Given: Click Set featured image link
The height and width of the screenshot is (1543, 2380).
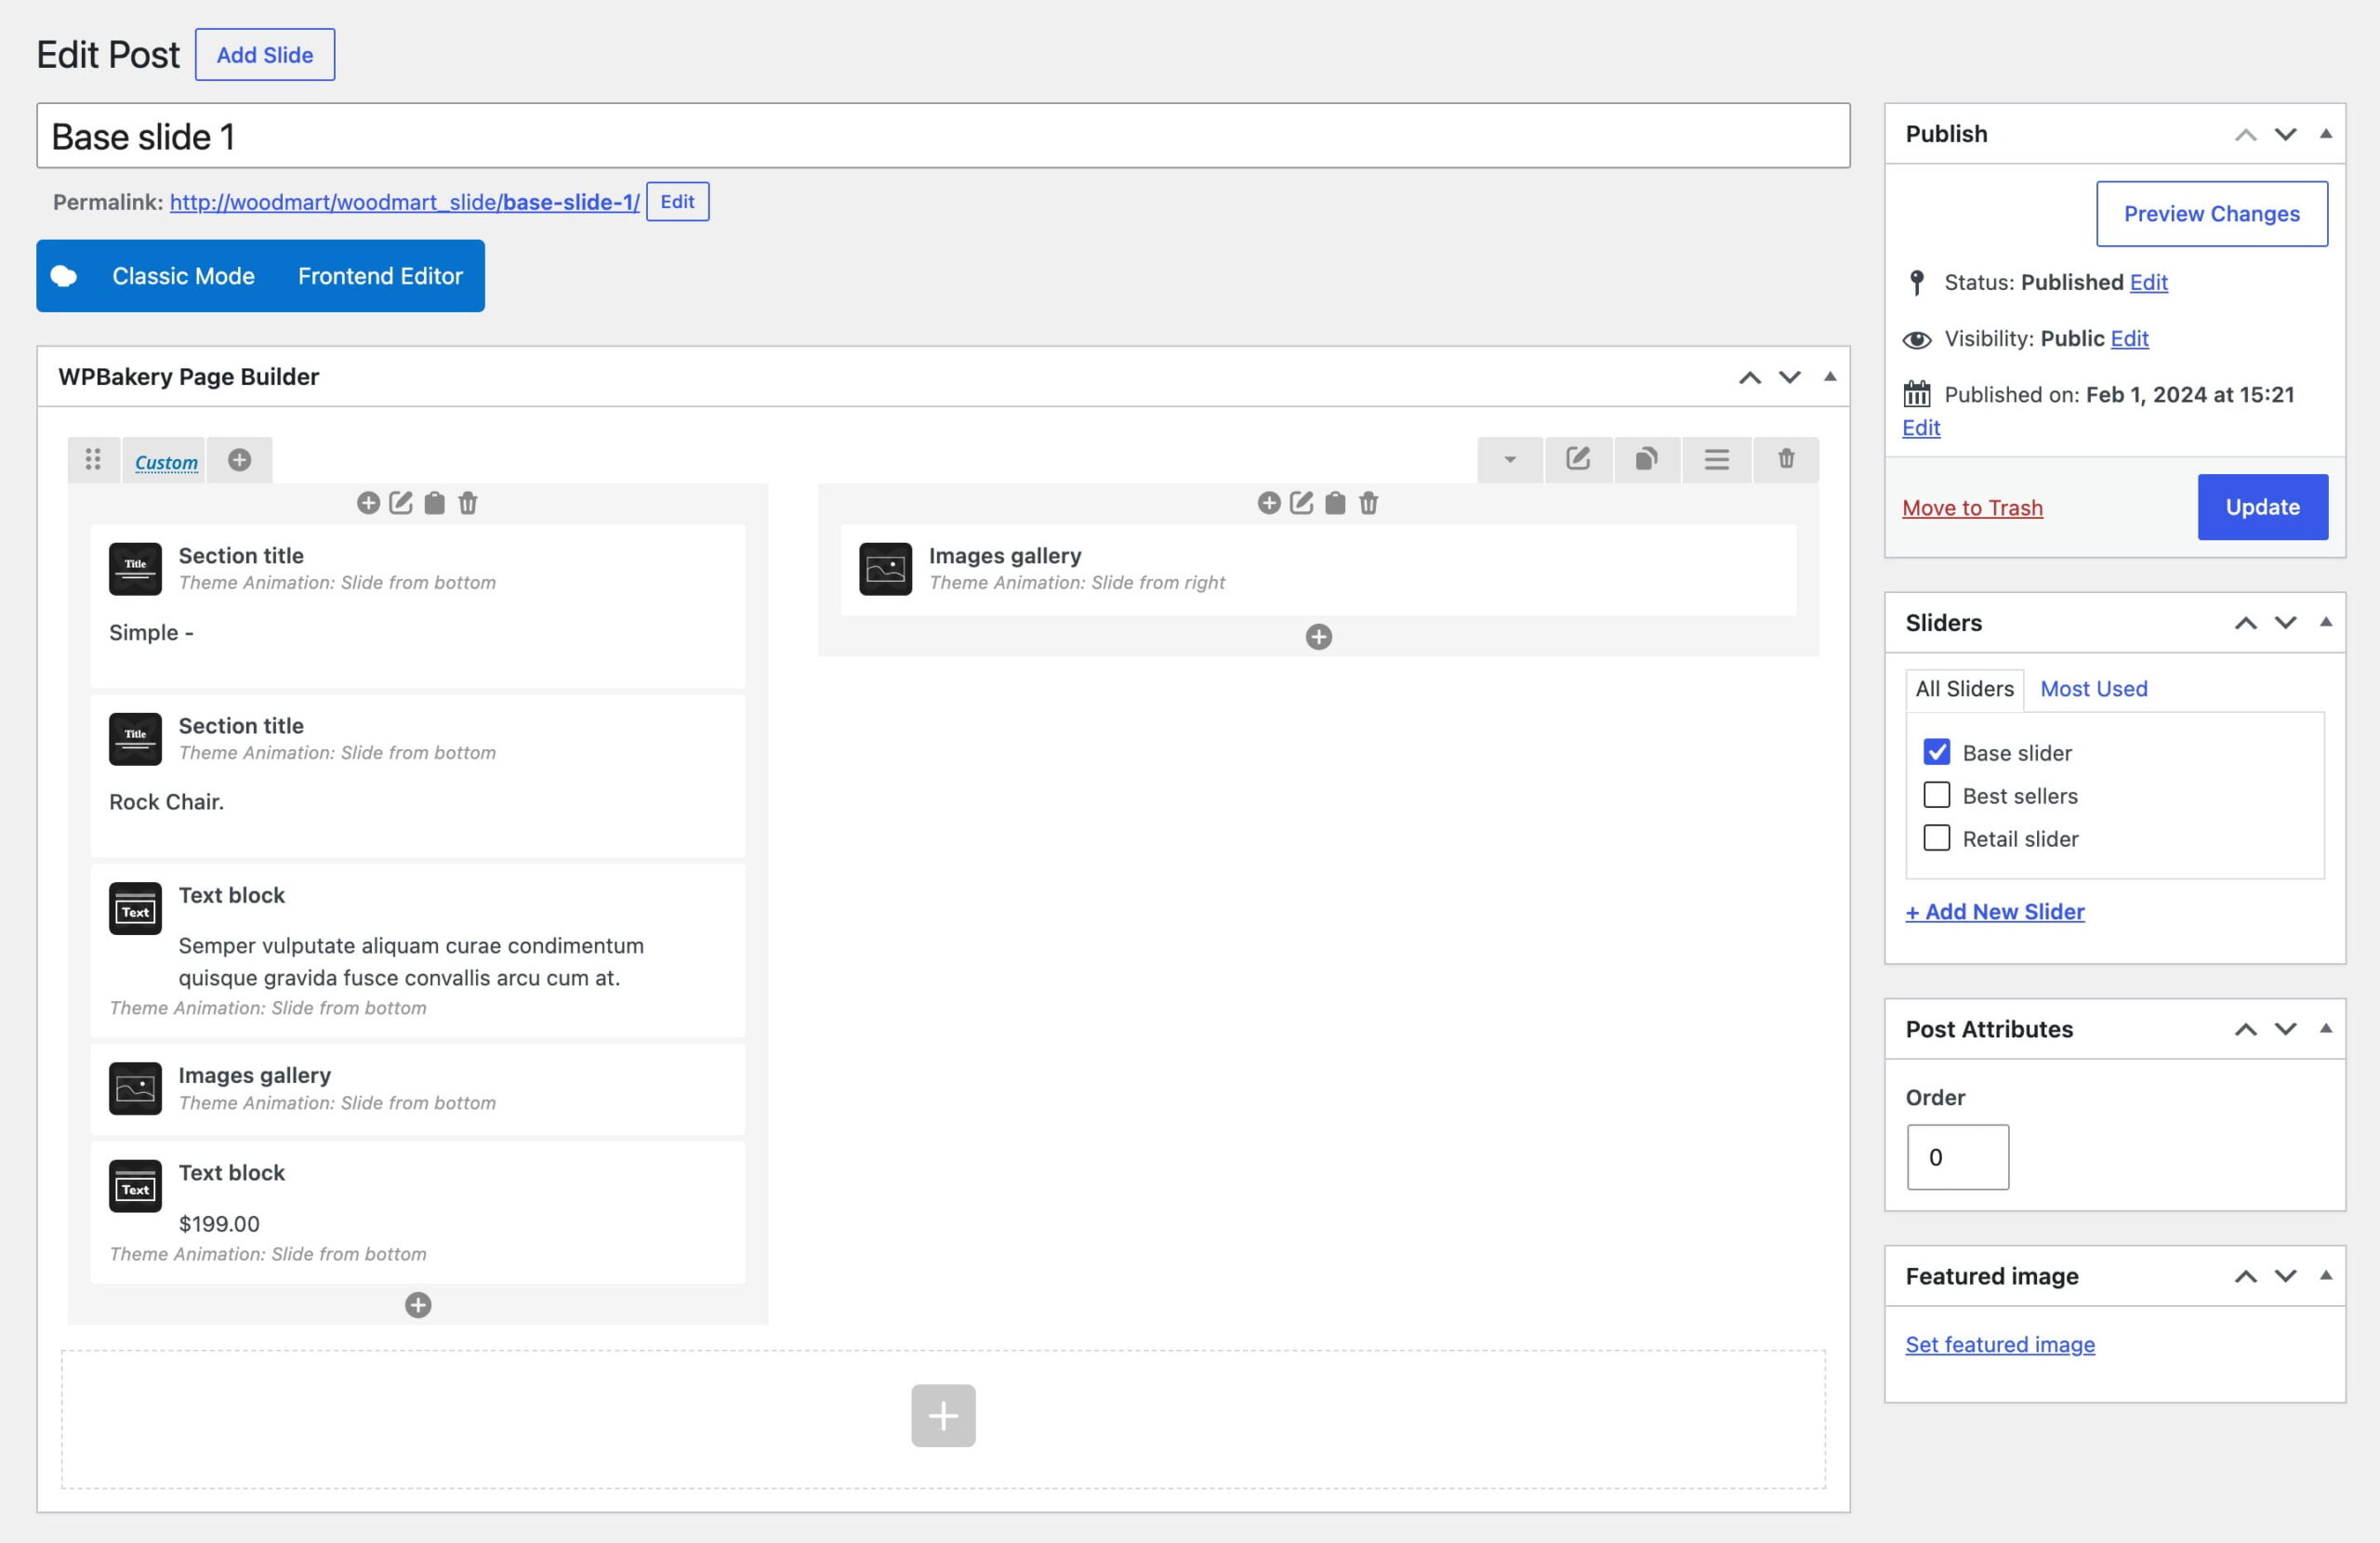Looking at the screenshot, I should pyautogui.click(x=2000, y=1345).
